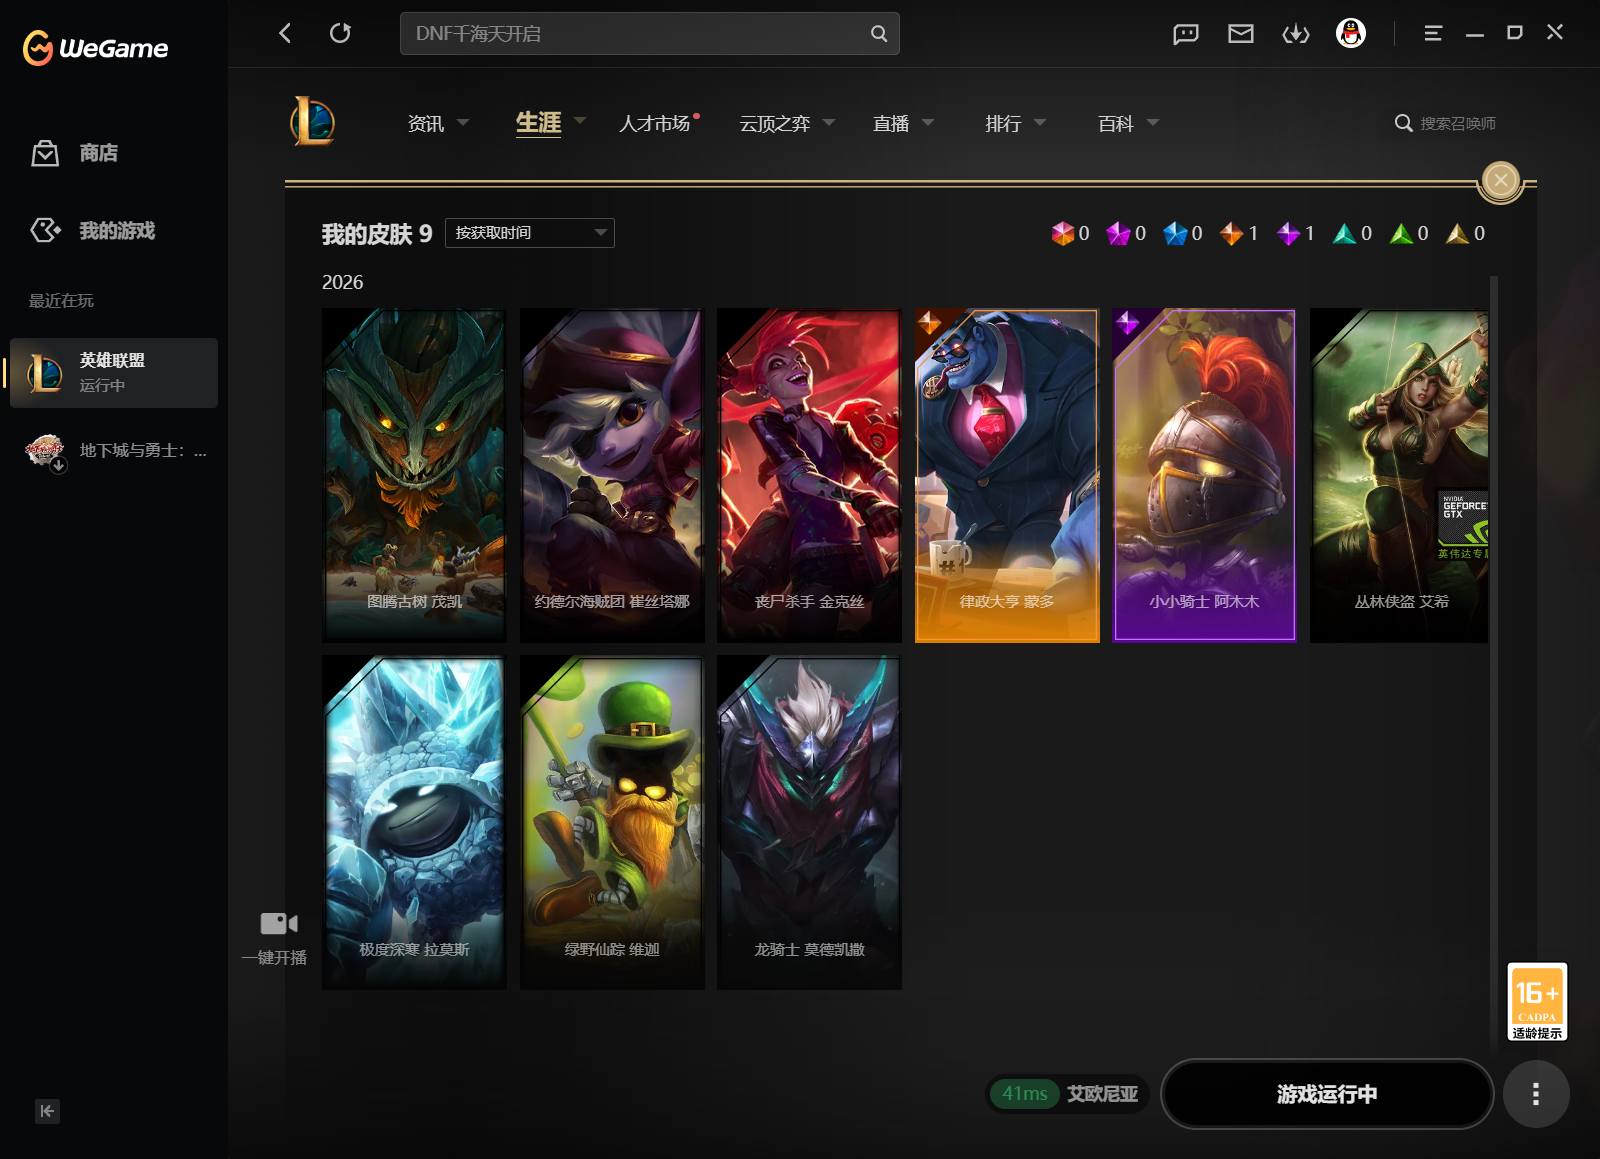The width and height of the screenshot is (1600, 1159).
Task: Open the 云顶之弈 tab
Action: point(774,123)
